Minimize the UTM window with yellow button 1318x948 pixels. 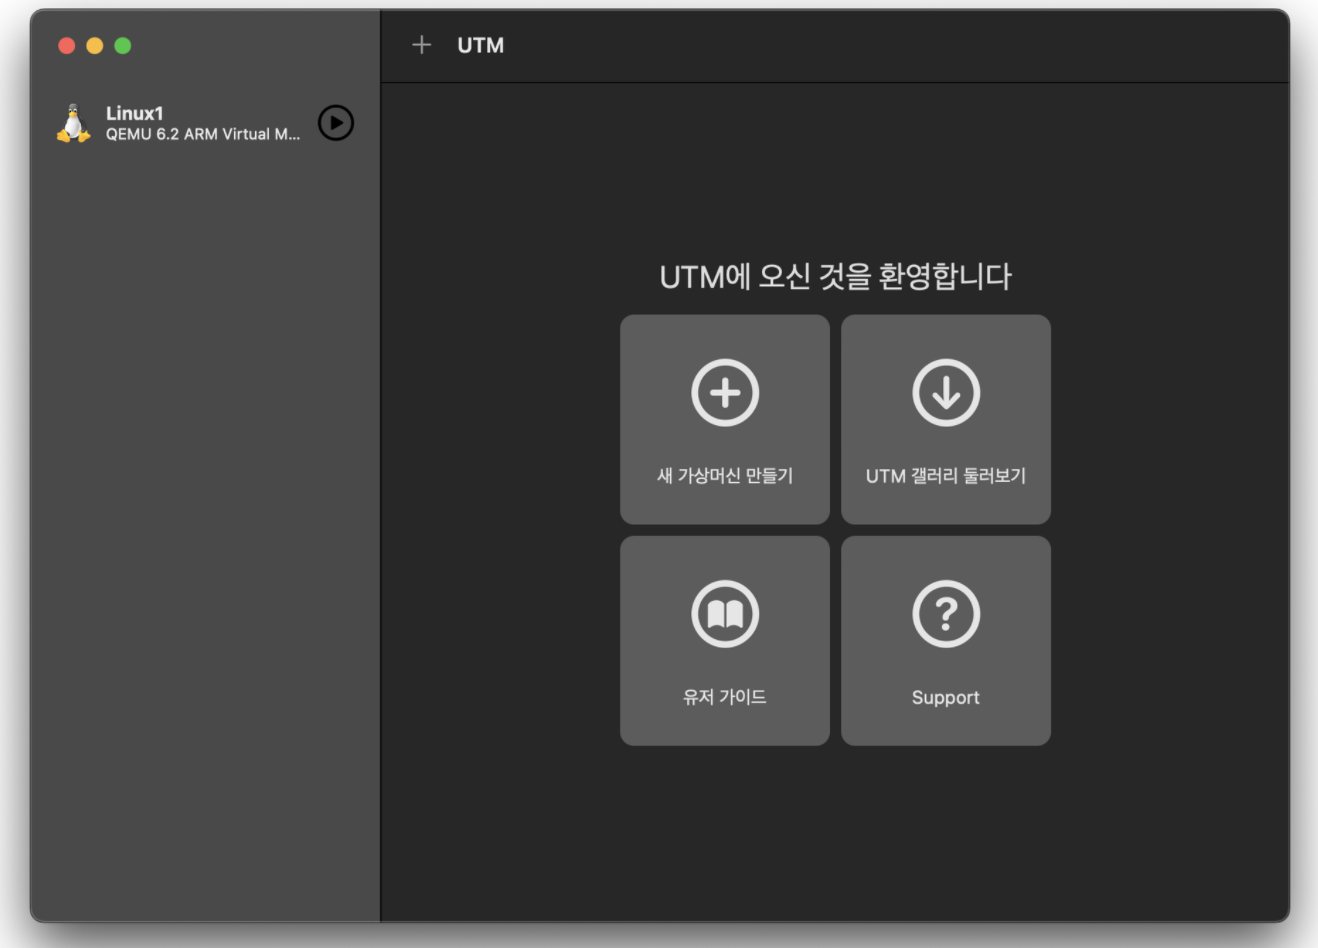pos(95,45)
